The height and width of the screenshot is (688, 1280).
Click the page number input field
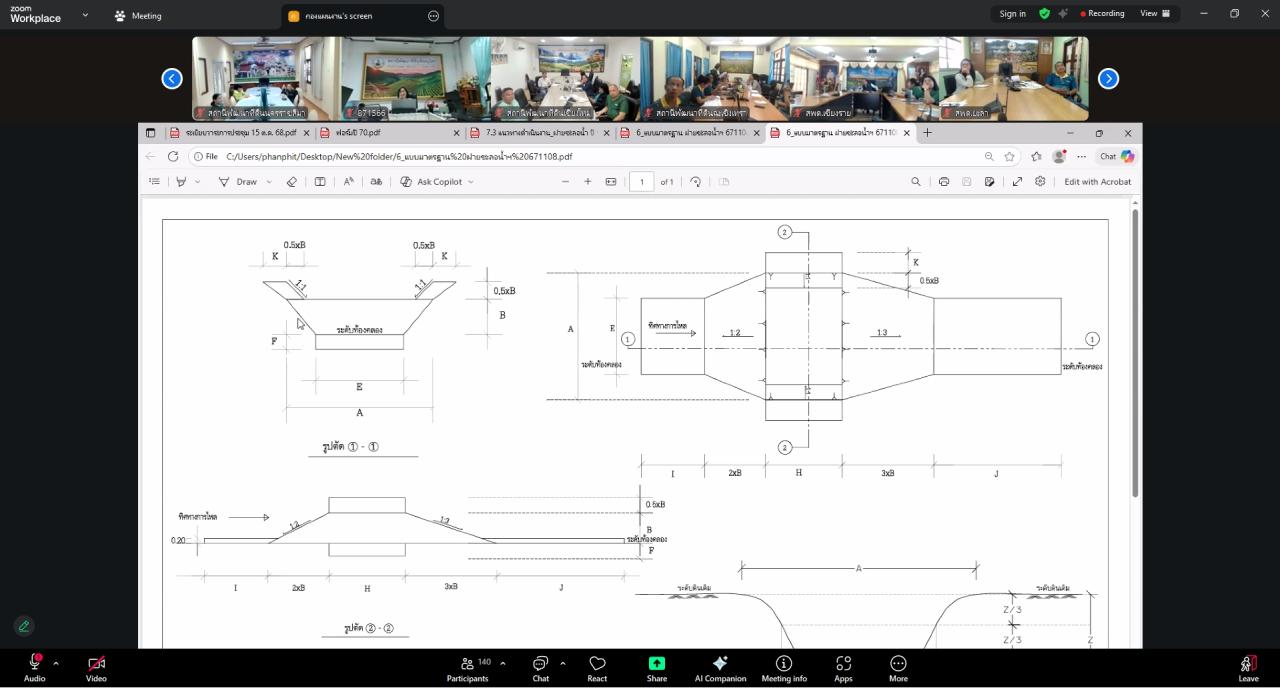641,182
